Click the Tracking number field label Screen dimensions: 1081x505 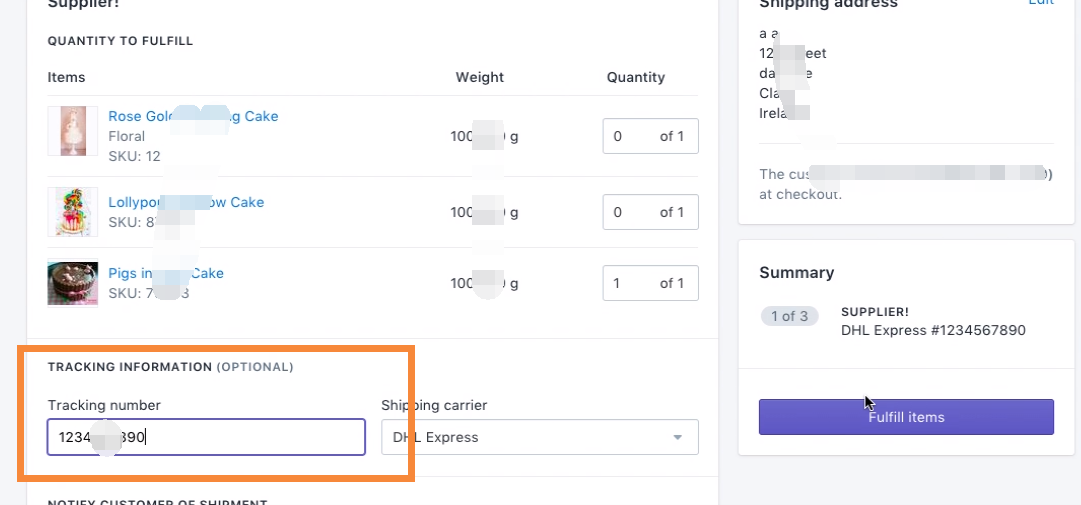[104, 405]
